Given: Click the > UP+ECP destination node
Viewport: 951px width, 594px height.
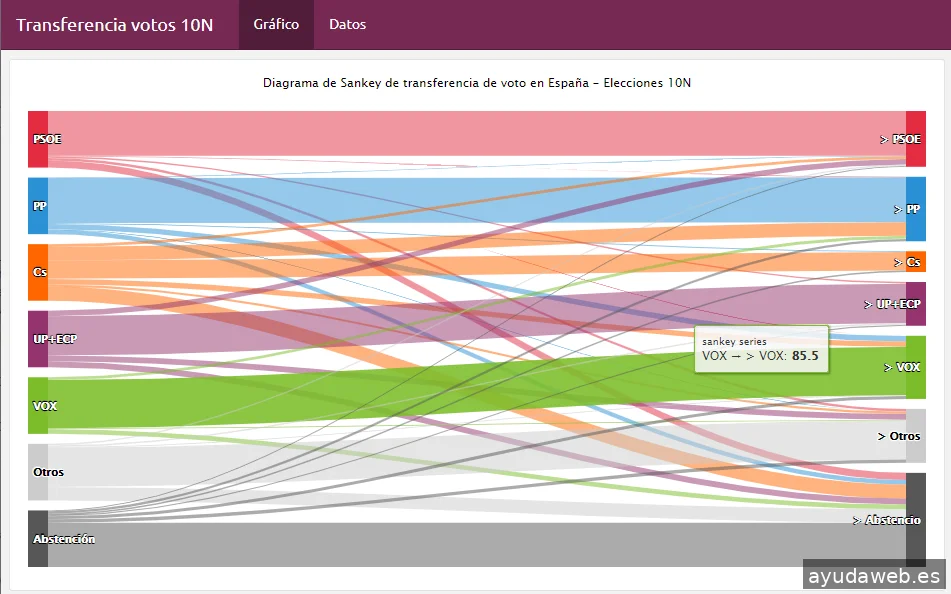Looking at the screenshot, I should (x=915, y=304).
